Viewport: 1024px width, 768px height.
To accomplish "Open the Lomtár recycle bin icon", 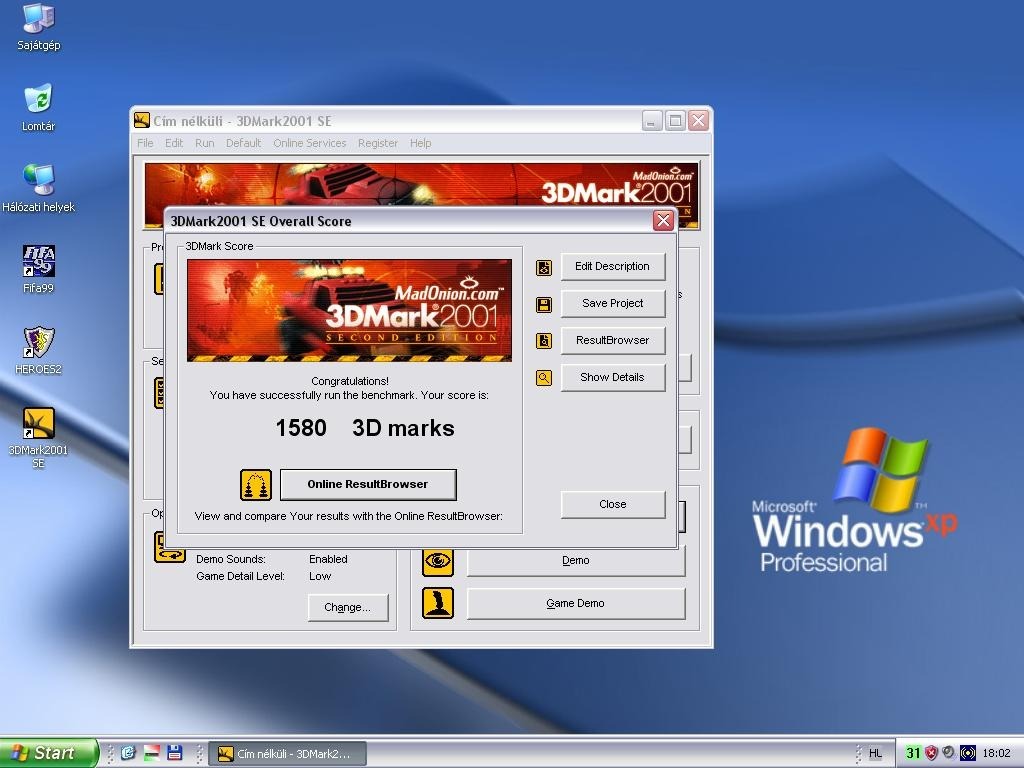I will 39,108.
